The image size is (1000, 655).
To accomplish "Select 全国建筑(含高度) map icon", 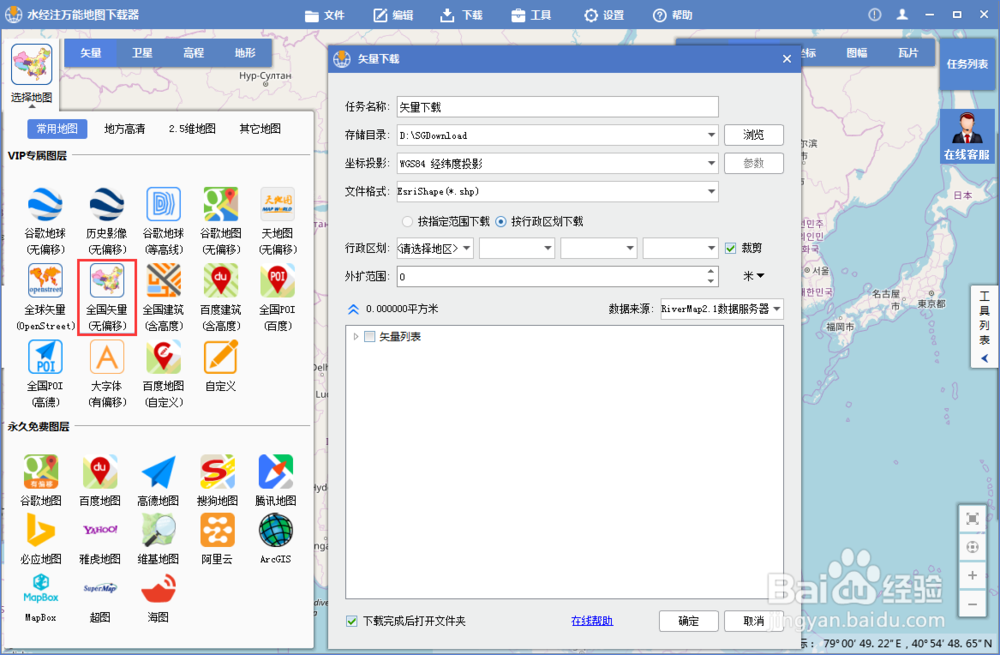I will coord(163,281).
